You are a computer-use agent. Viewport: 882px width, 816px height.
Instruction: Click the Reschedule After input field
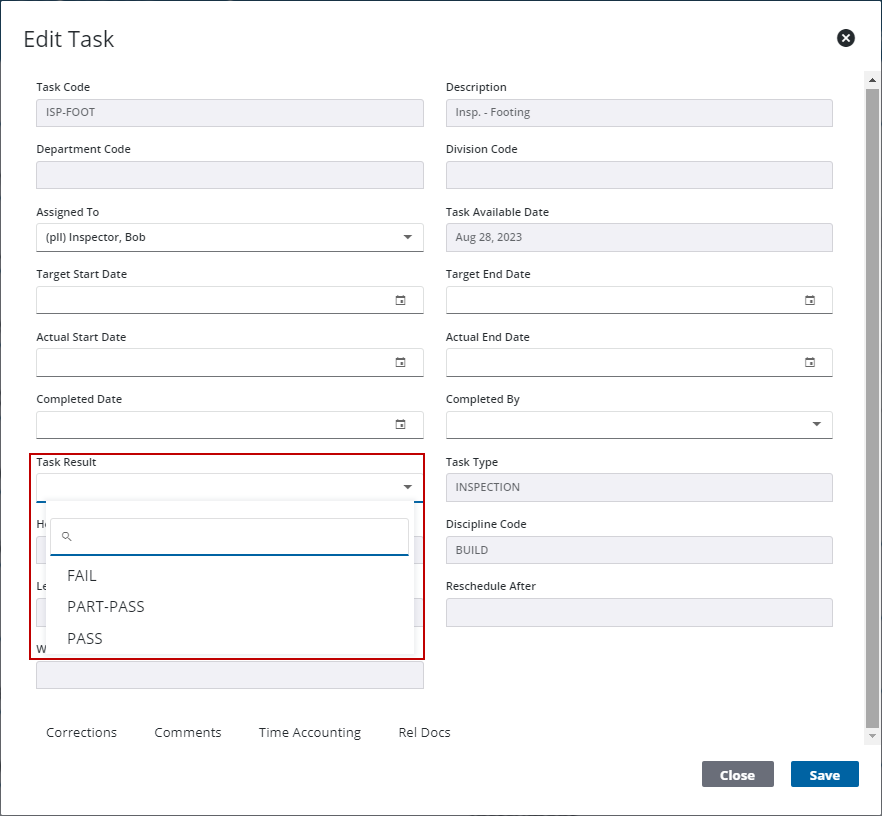pyautogui.click(x=638, y=612)
